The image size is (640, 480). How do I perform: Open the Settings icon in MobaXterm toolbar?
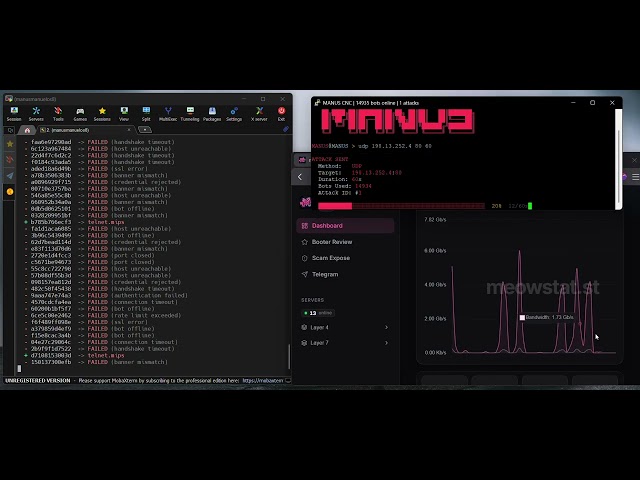[234, 113]
